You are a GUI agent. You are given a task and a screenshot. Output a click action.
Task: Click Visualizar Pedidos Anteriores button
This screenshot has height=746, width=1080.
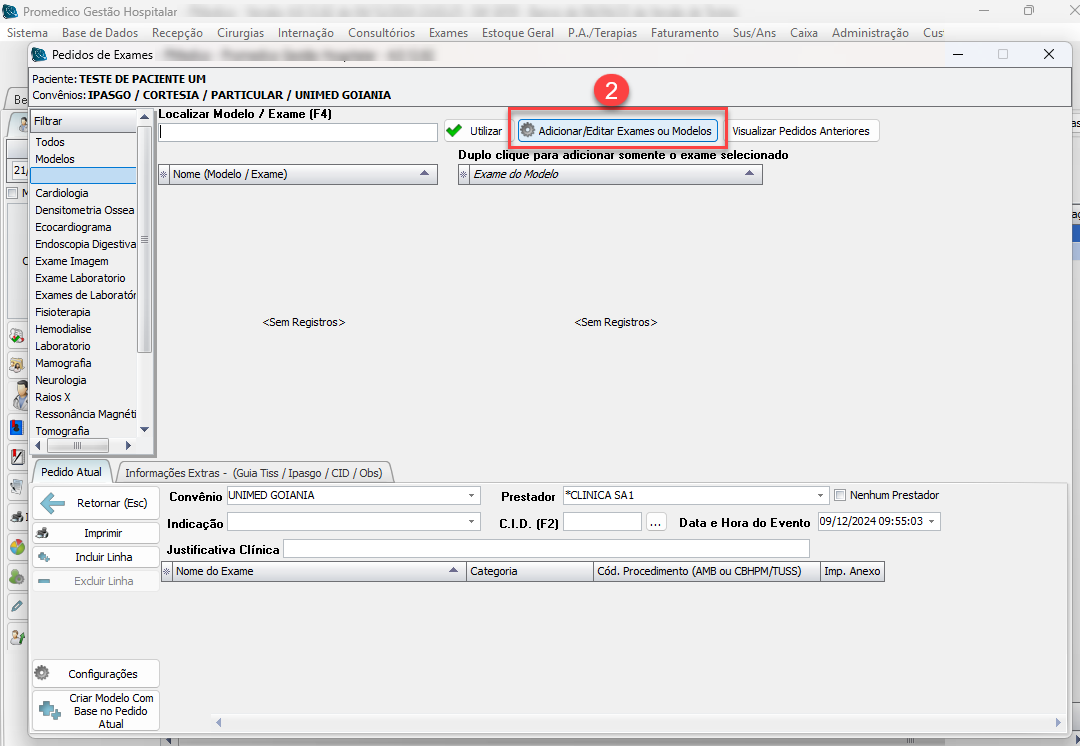tap(802, 131)
